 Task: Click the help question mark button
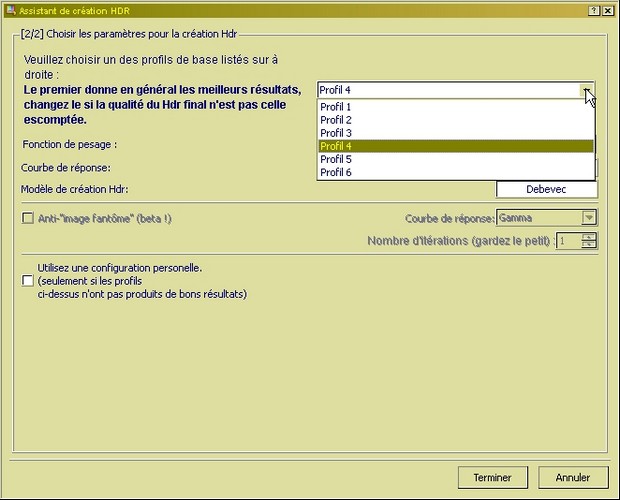click(595, 8)
